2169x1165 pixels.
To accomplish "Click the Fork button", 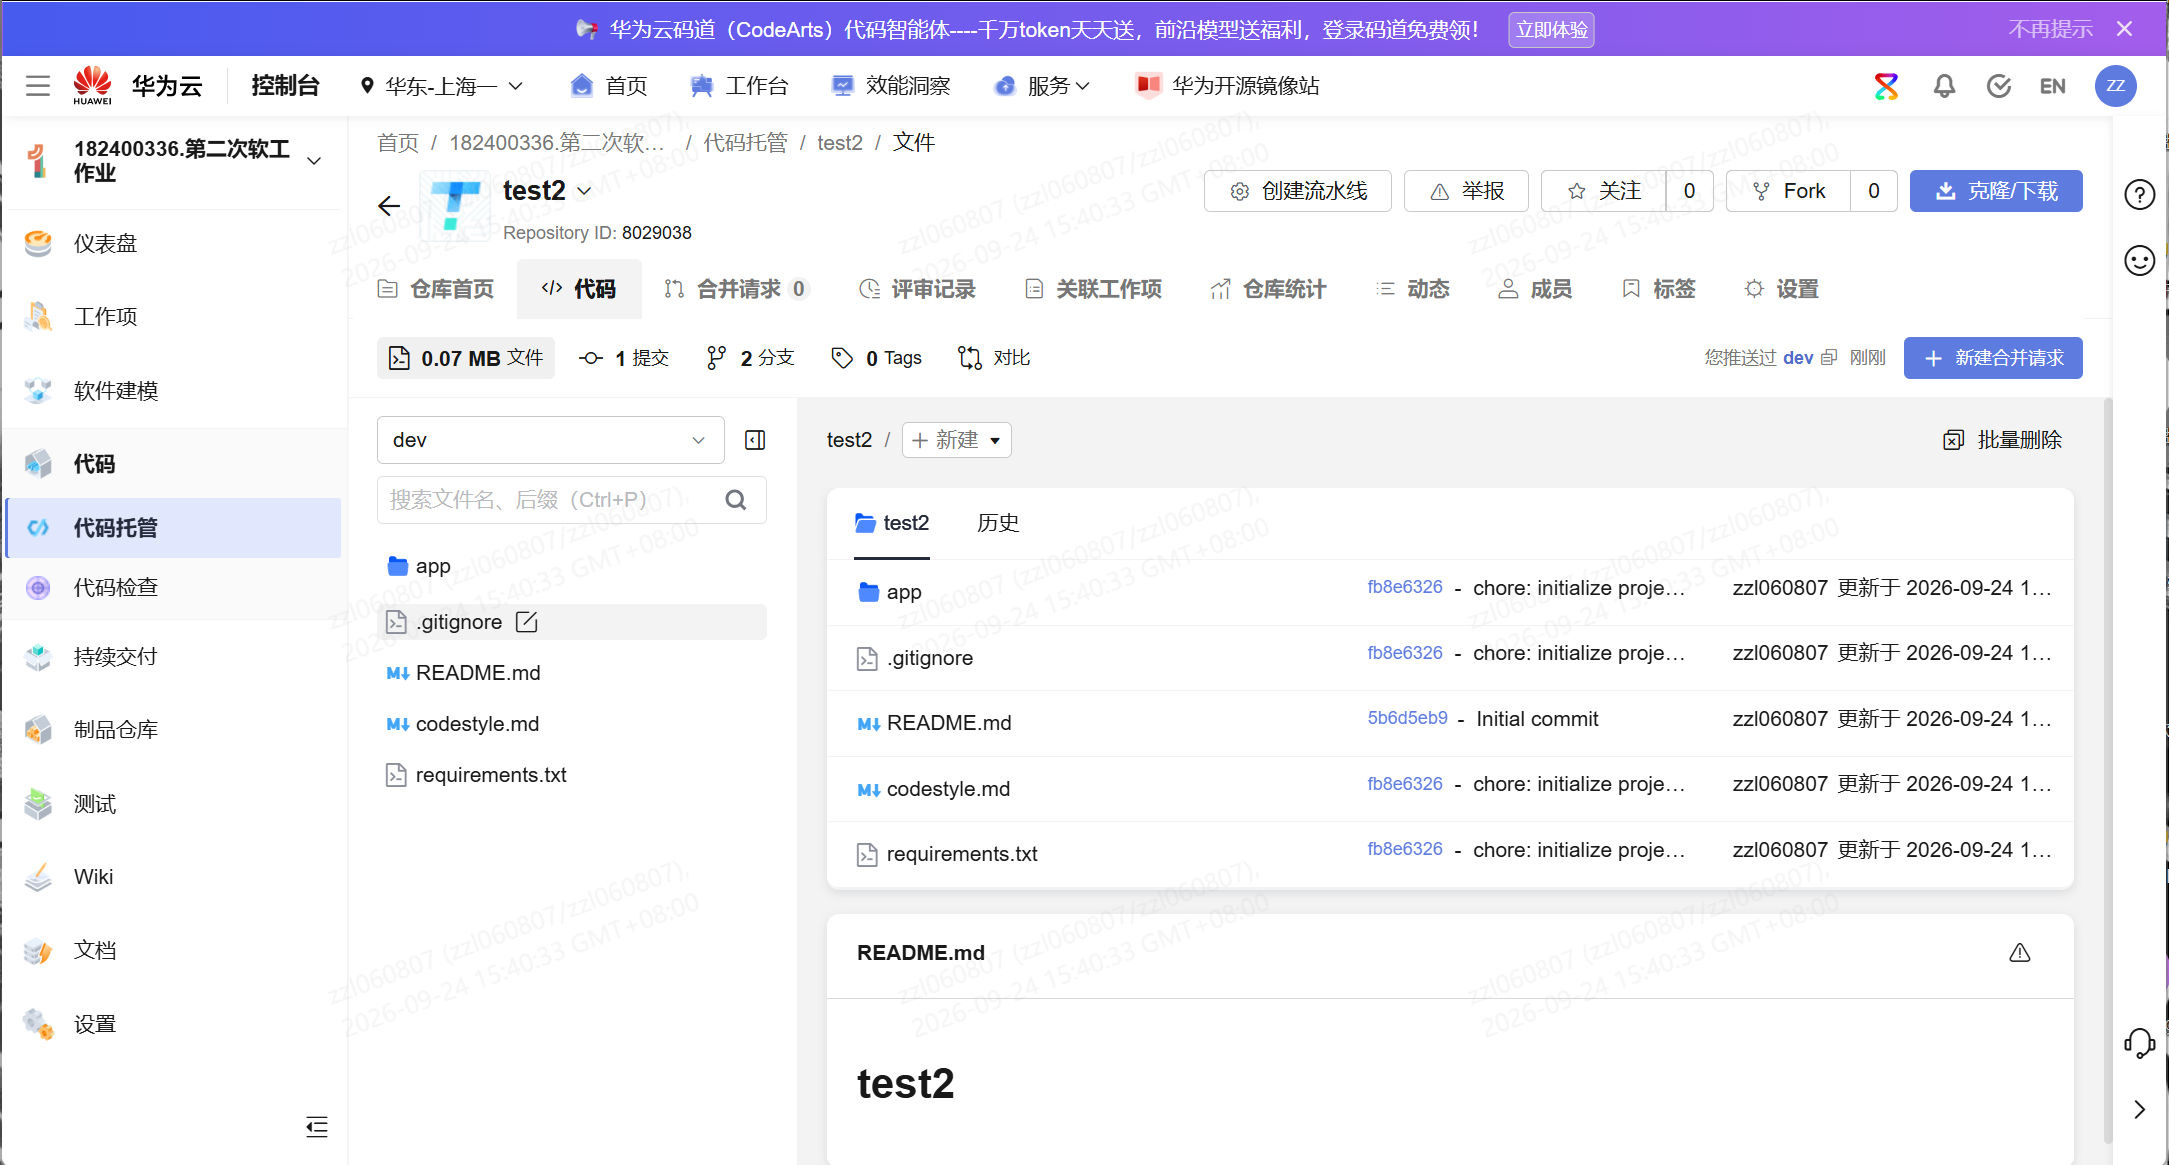I will tap(1788, 191).
